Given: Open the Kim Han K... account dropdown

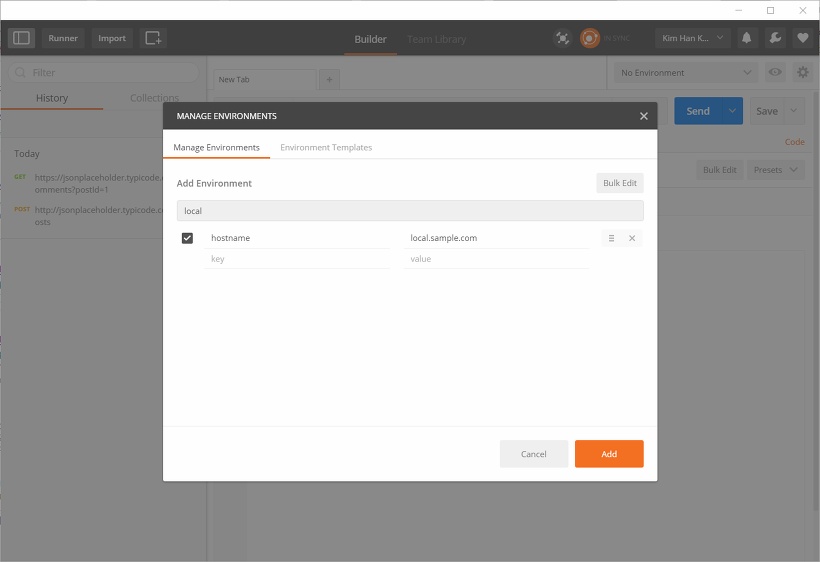Looking at the screenshot, I should (x=692, y=38).
